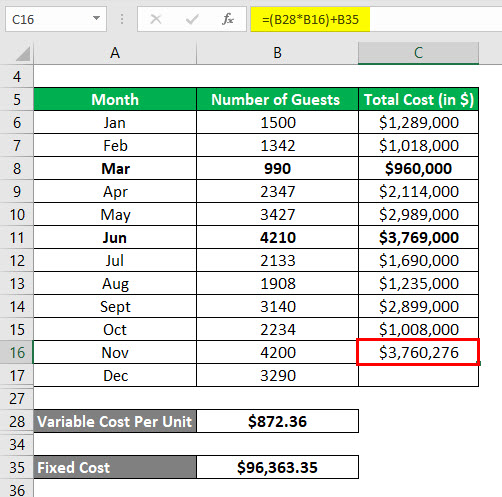Select the cell showing $3,760,276

tap(418, 352)
